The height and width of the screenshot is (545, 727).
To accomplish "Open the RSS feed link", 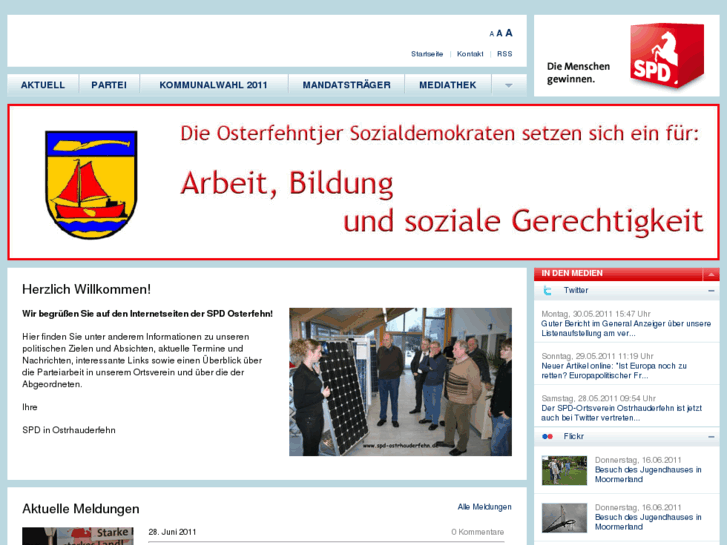I will click(x=504, y=54).
